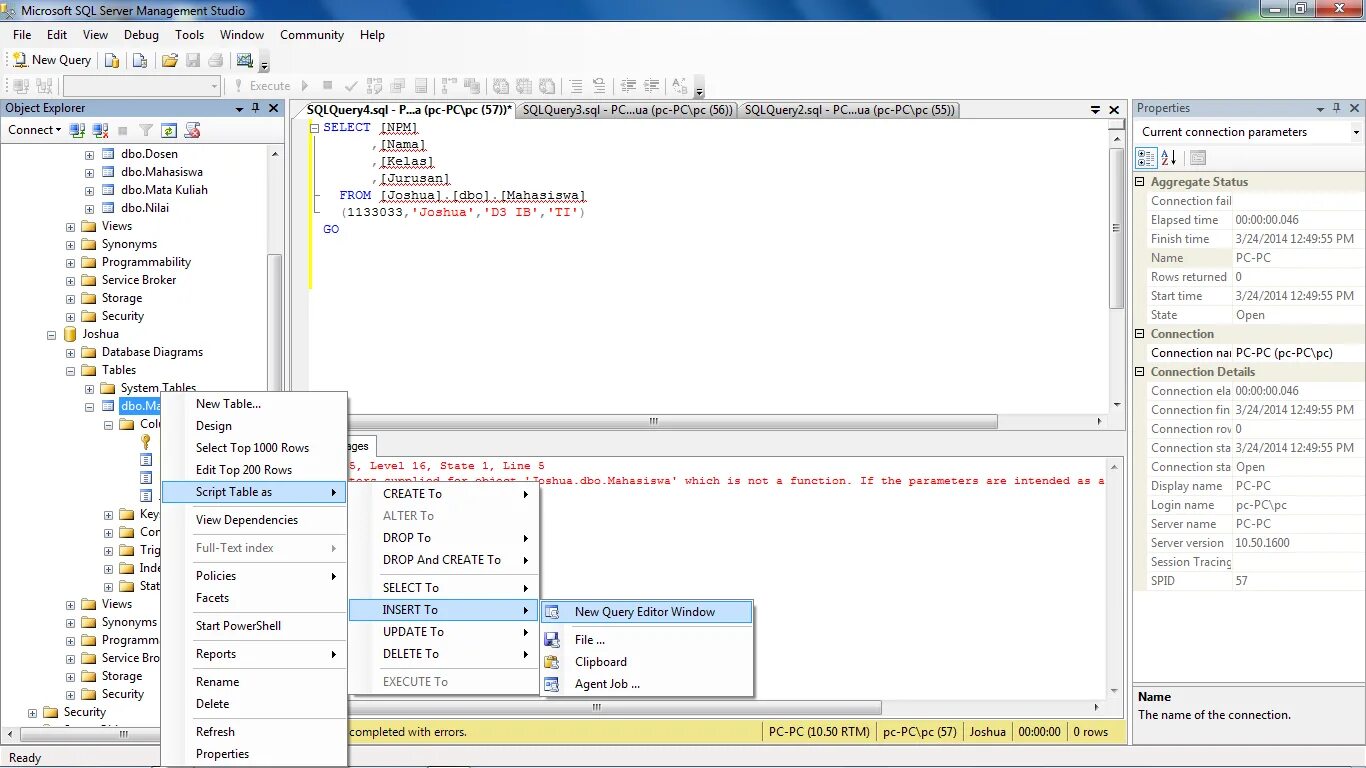Click the query editor vertical scrollbar
The image size is (1366, 768).
(1118, 228)
